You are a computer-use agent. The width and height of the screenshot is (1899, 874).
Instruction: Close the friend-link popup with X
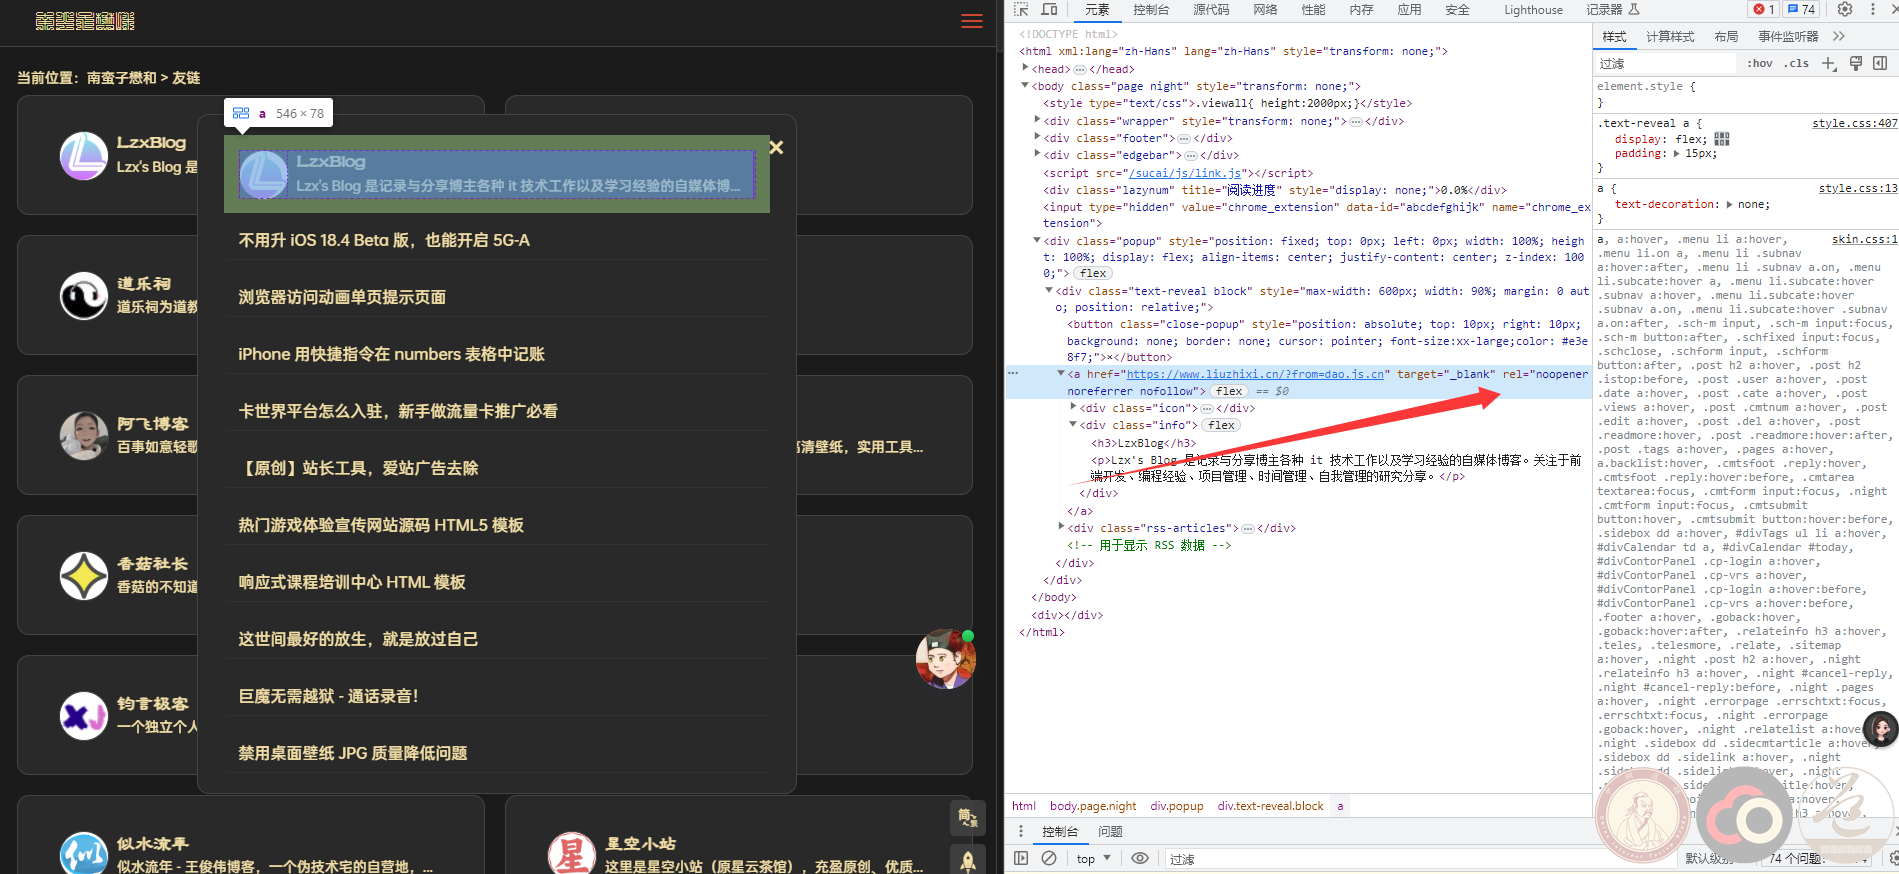(776, 147)
